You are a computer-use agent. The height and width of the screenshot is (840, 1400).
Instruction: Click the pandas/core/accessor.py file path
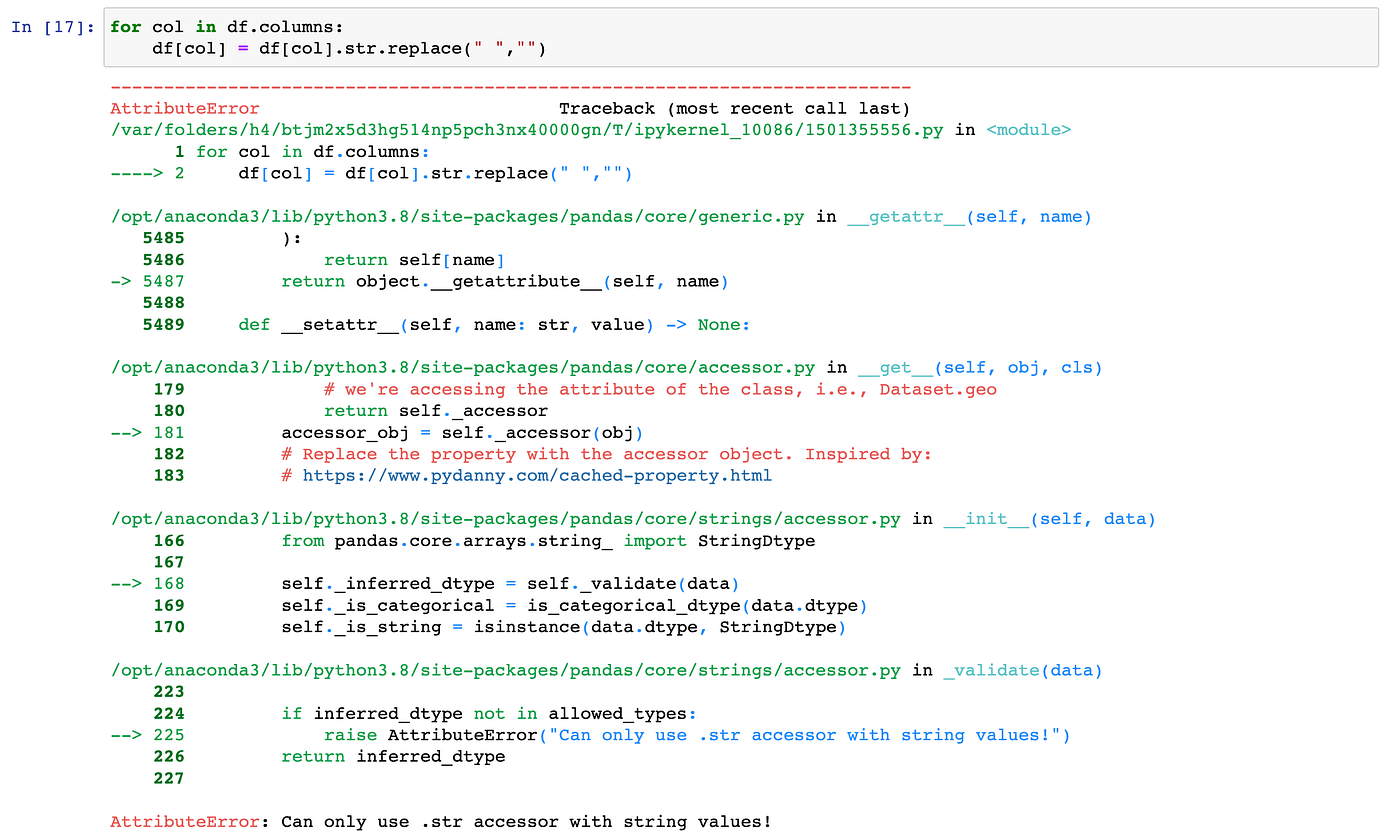pyautogui.click(x=462, y=368)
